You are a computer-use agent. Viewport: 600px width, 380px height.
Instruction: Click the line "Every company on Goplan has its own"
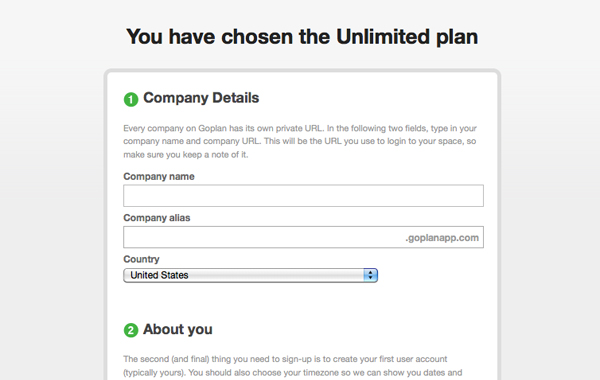300,128
